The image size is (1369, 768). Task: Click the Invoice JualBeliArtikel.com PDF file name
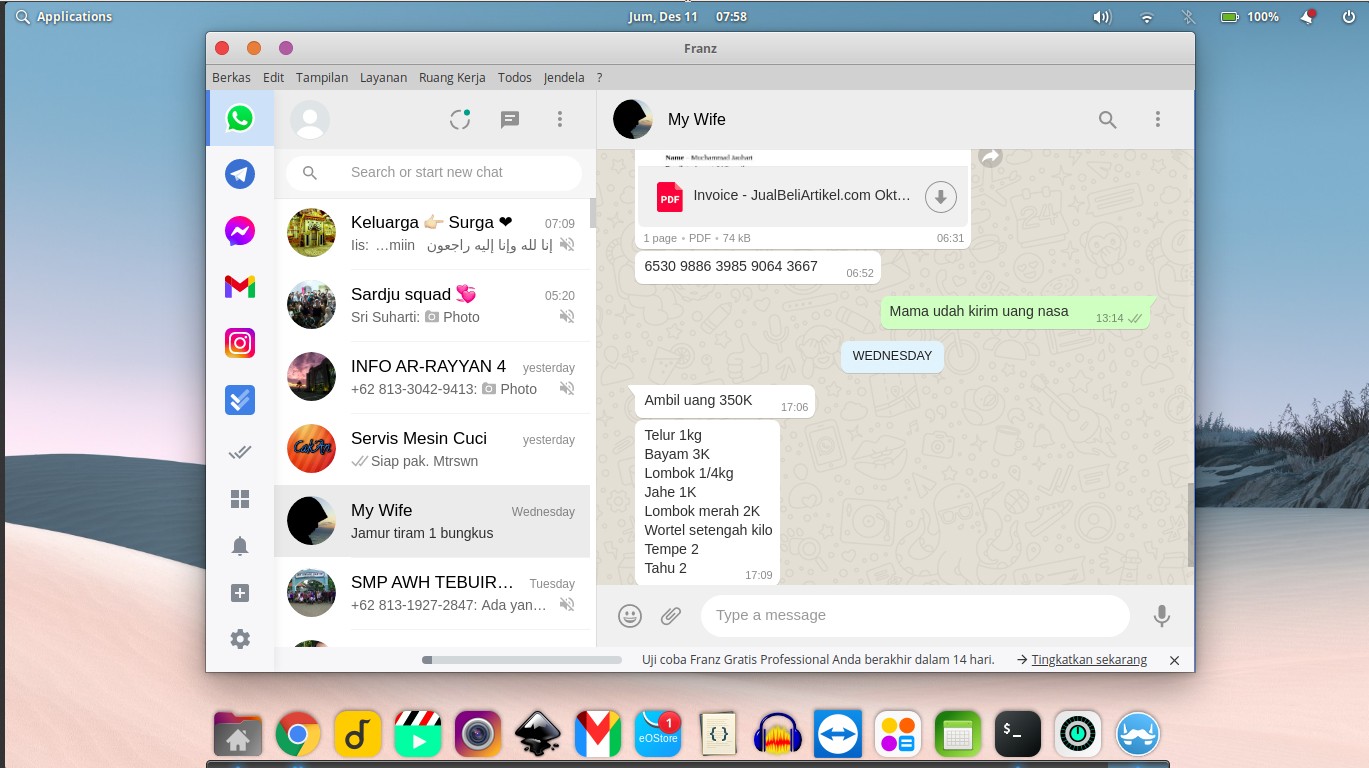tap(802, 196)
